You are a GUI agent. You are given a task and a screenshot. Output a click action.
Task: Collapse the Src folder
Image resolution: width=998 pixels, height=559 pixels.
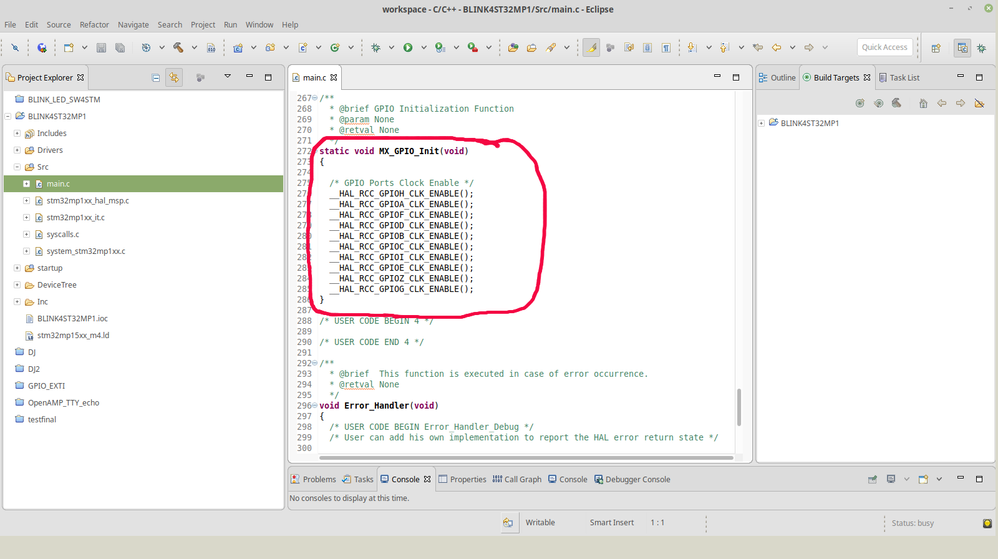click(17, 167)
